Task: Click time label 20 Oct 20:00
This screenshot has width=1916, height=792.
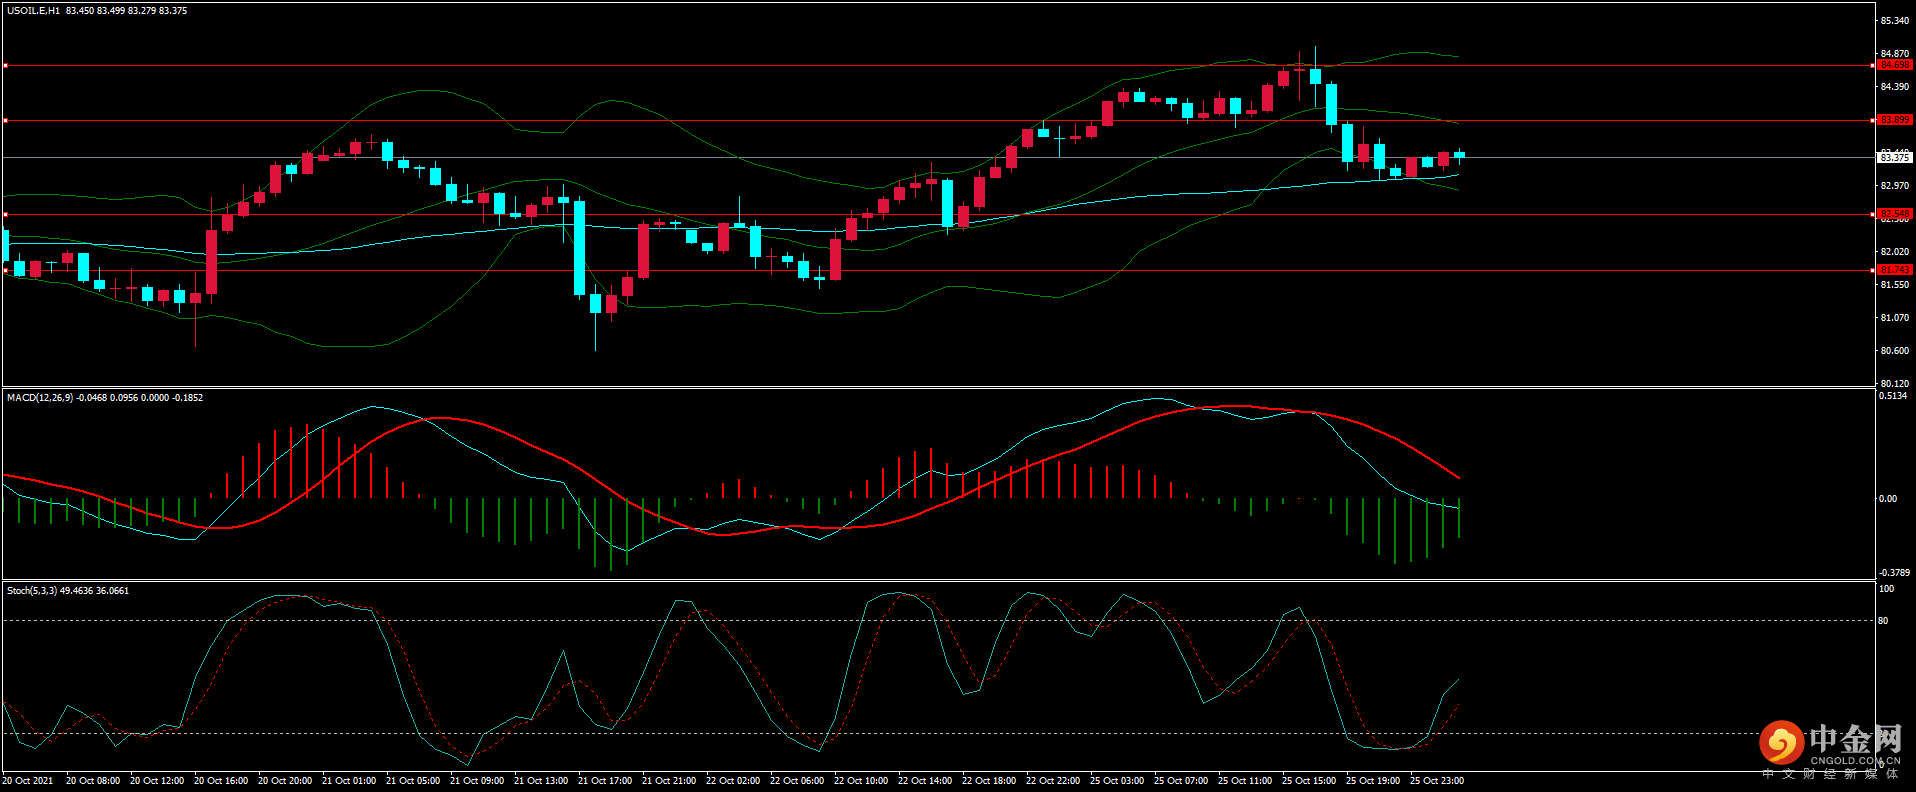Action: click(x=285, y=781)
